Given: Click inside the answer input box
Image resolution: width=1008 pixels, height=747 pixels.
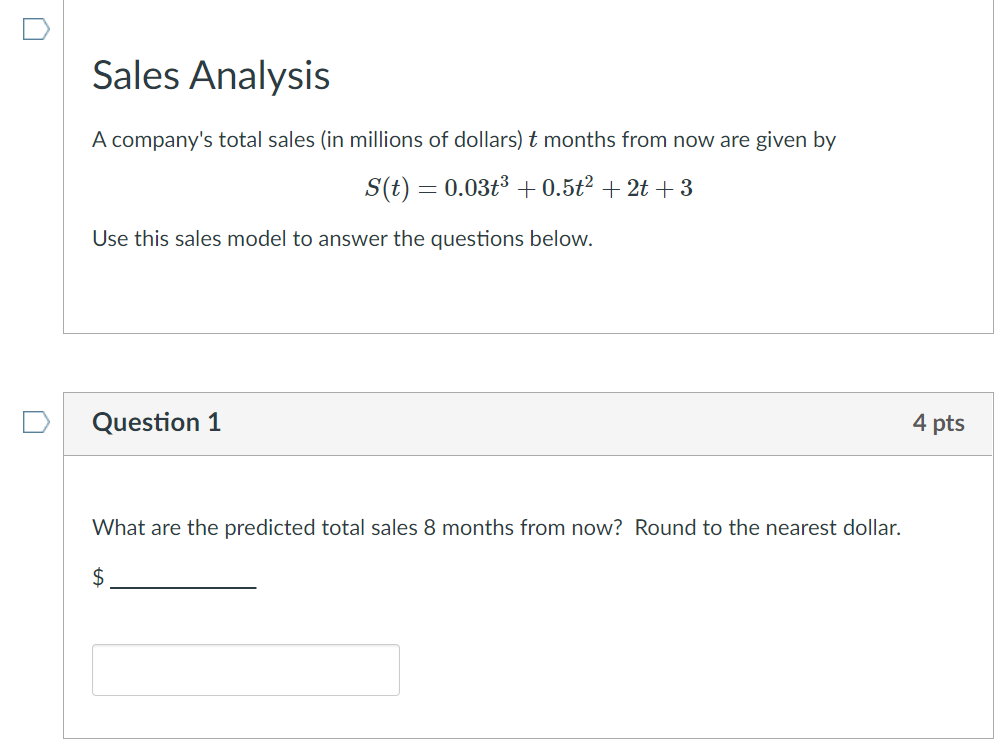Looking at the screenshot, I should 245,670.
